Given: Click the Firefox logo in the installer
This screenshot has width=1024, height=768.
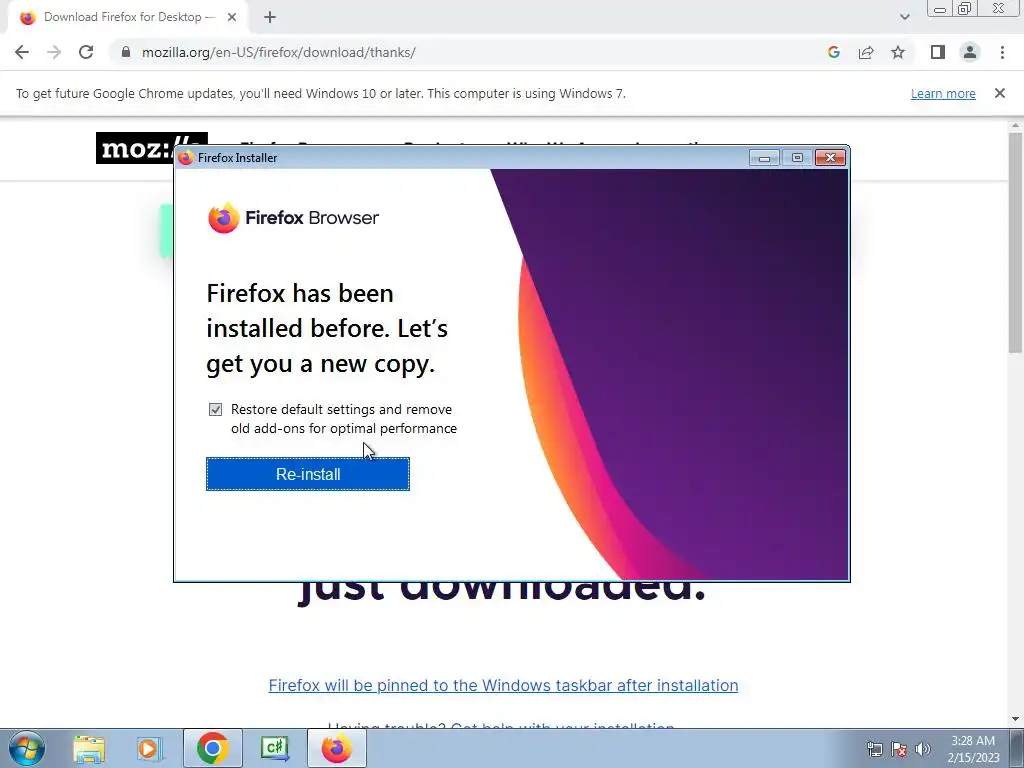Looking at the screenshot, I should [x=224, y=217].
